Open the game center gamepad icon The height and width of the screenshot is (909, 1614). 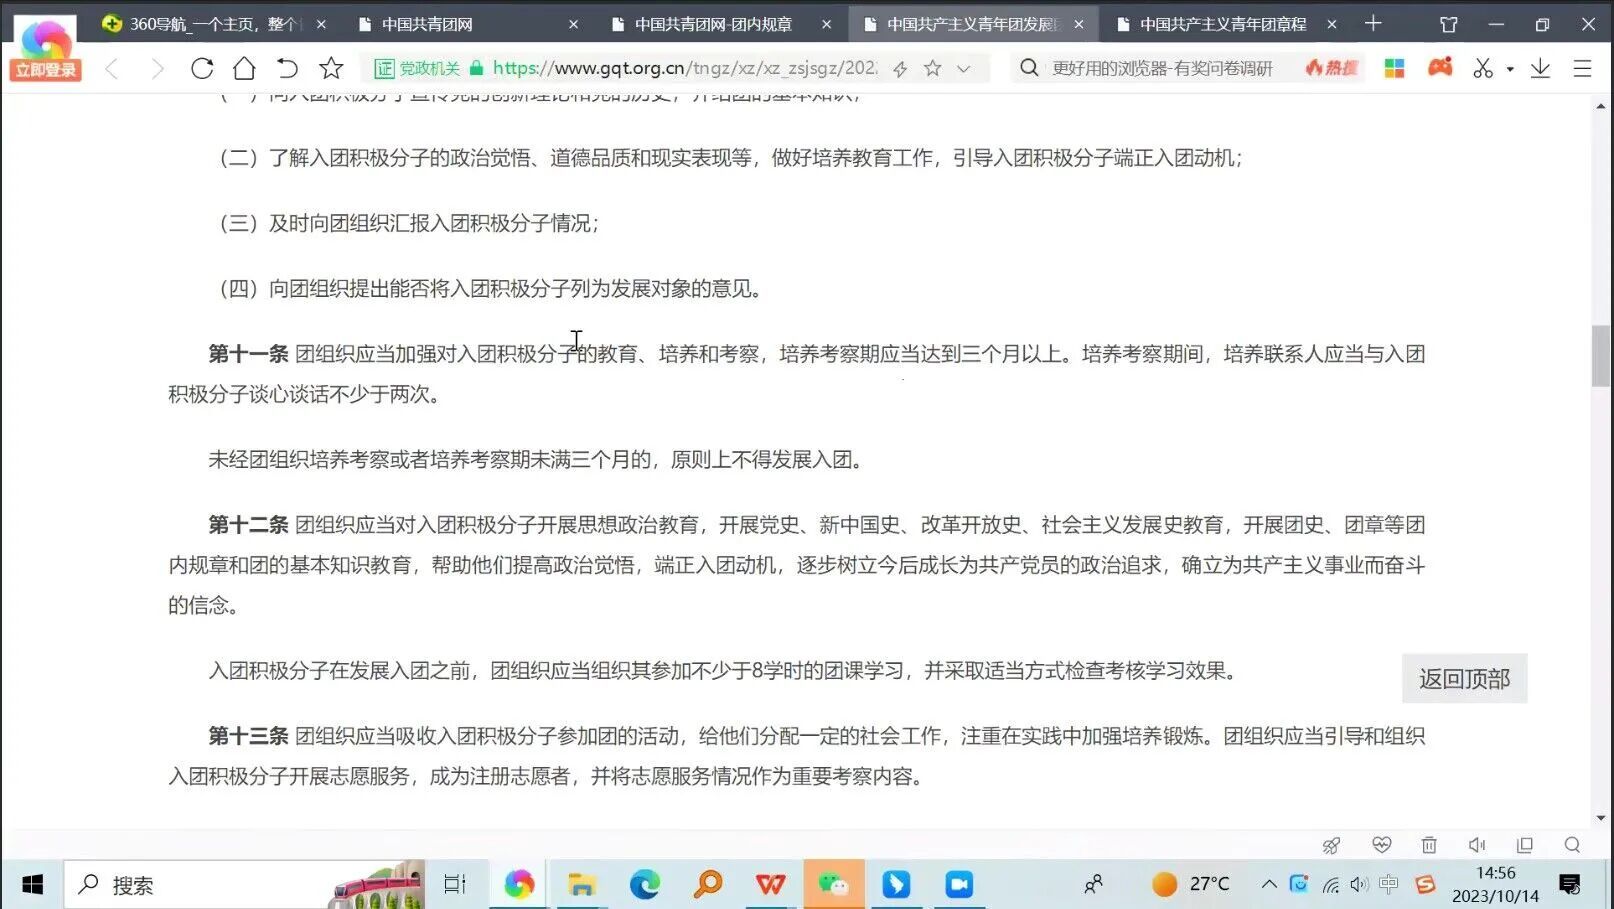point(1440,67)
